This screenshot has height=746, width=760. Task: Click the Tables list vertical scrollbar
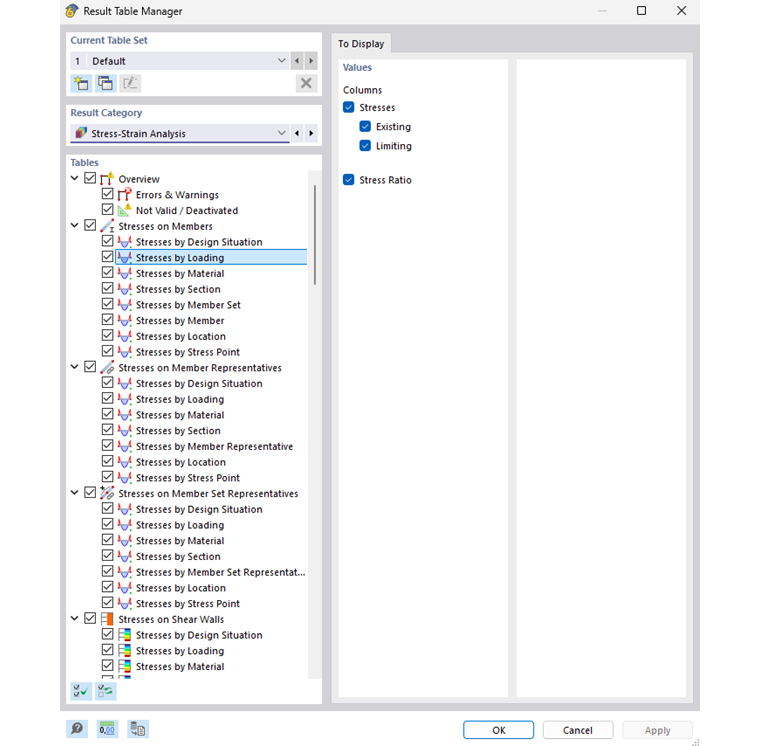pyautogui.click(x=315, y=235)
